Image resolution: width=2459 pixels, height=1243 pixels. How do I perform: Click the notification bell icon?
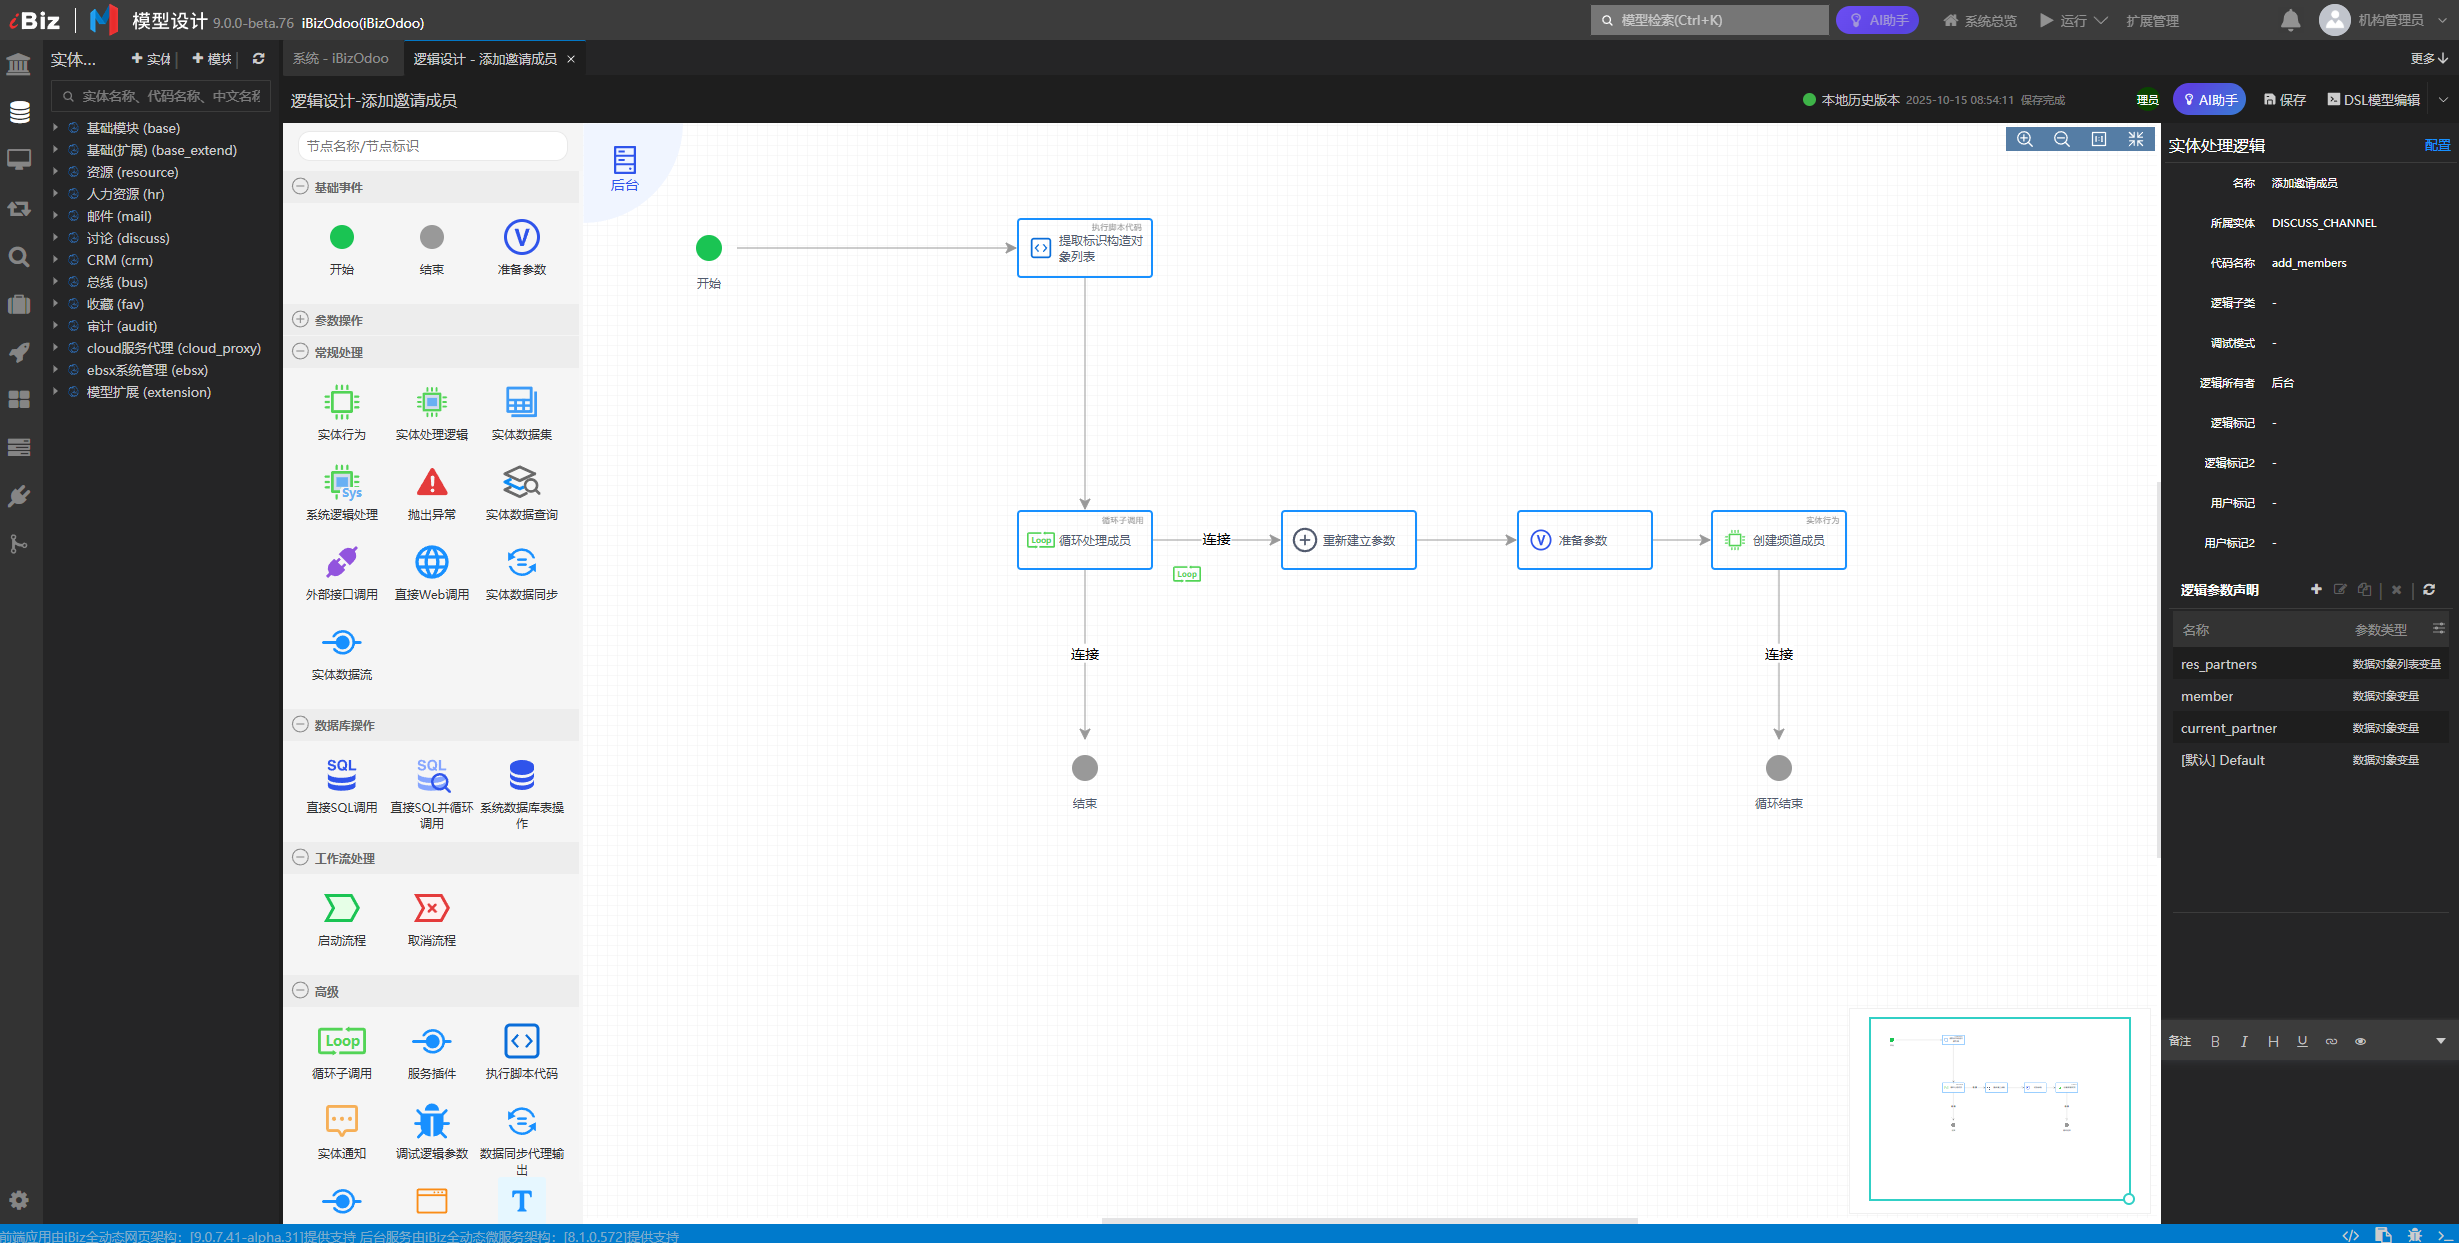(x=2290, y=20)
